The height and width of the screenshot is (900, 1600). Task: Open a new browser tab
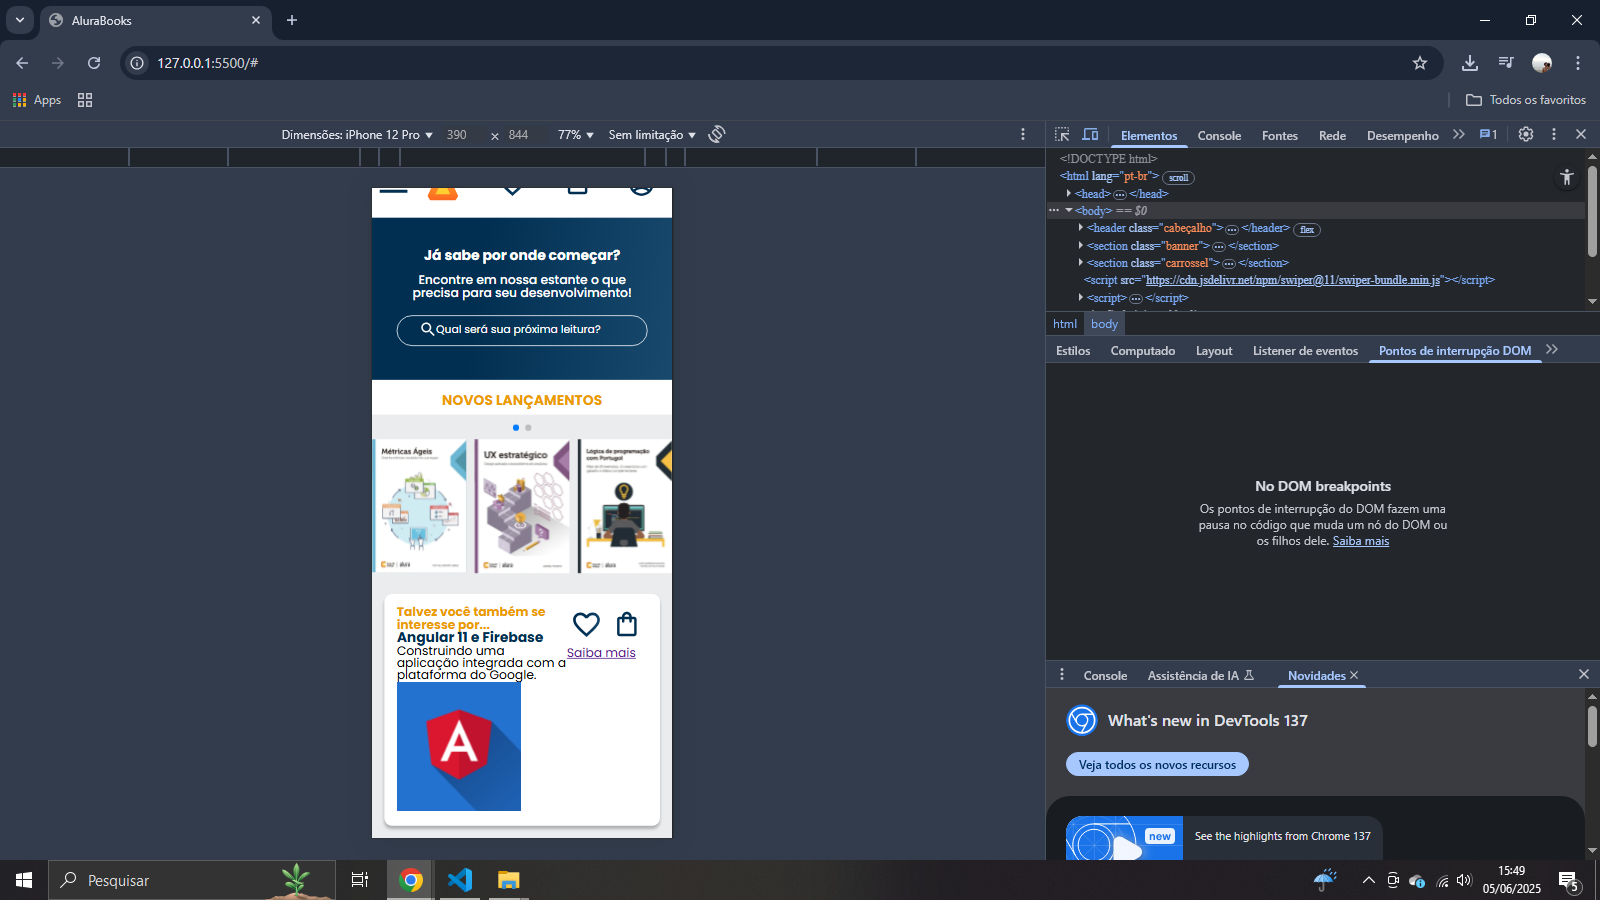point(292,20)
